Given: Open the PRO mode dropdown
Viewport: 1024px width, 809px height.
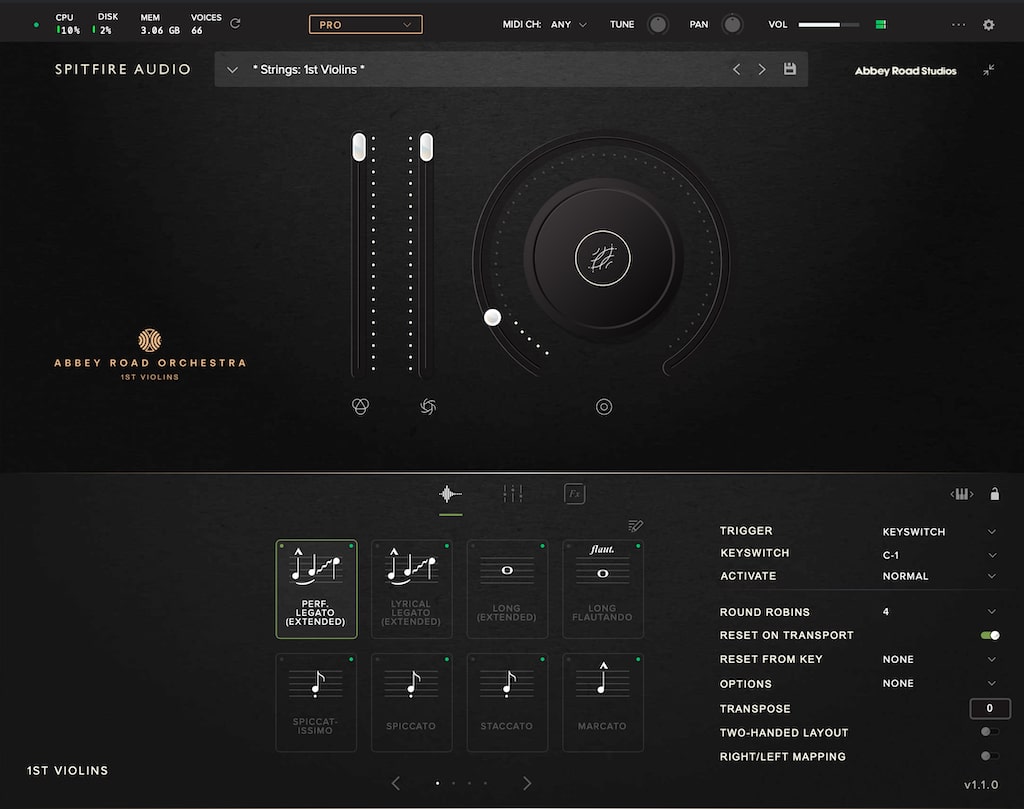Looking at the screenshot, I should click(x=366, y=25).
